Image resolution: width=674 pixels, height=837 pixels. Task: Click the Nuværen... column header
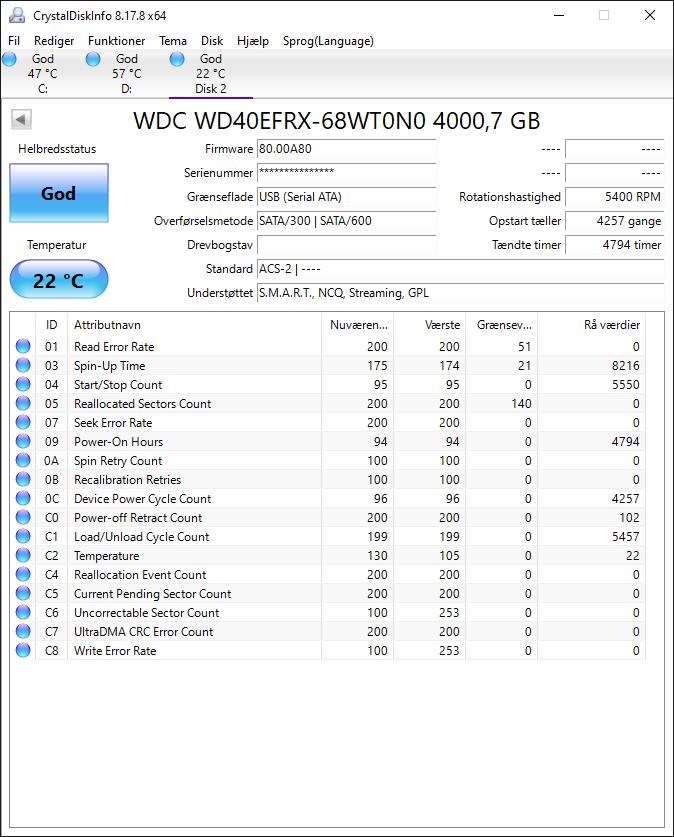358,325
